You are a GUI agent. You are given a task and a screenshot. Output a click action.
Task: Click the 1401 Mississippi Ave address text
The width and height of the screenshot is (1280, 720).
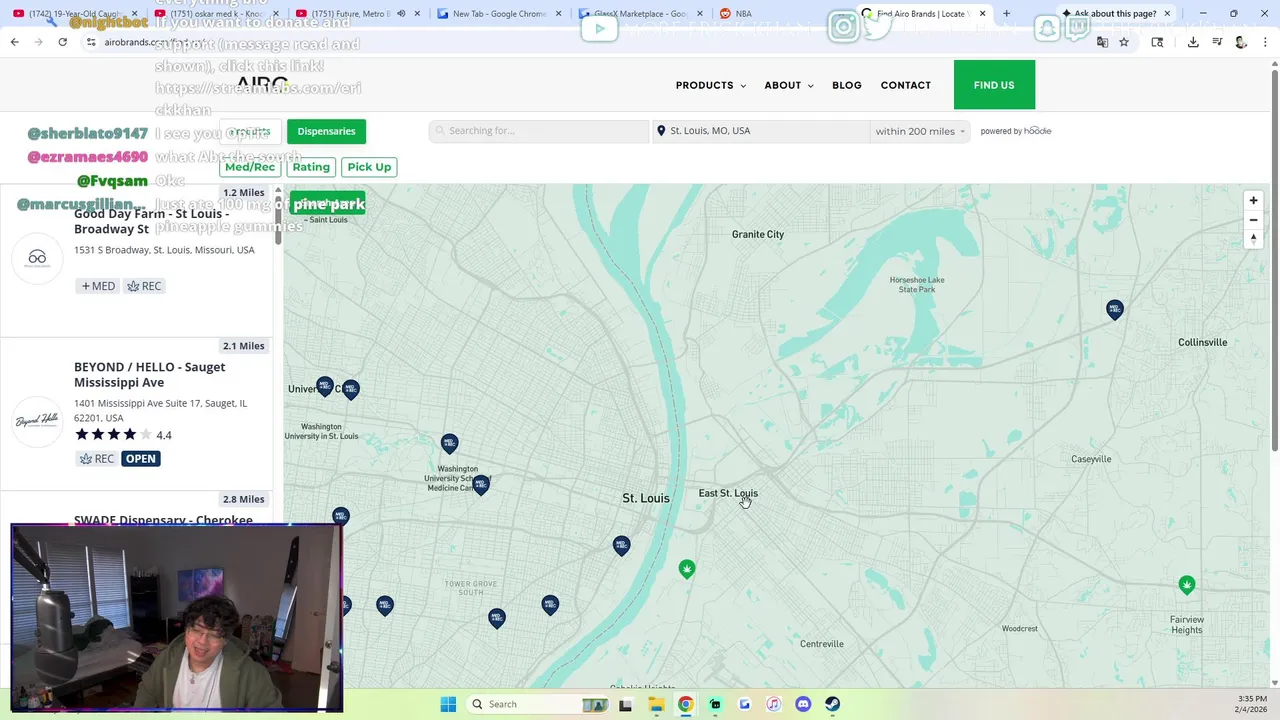pos(160,410)
